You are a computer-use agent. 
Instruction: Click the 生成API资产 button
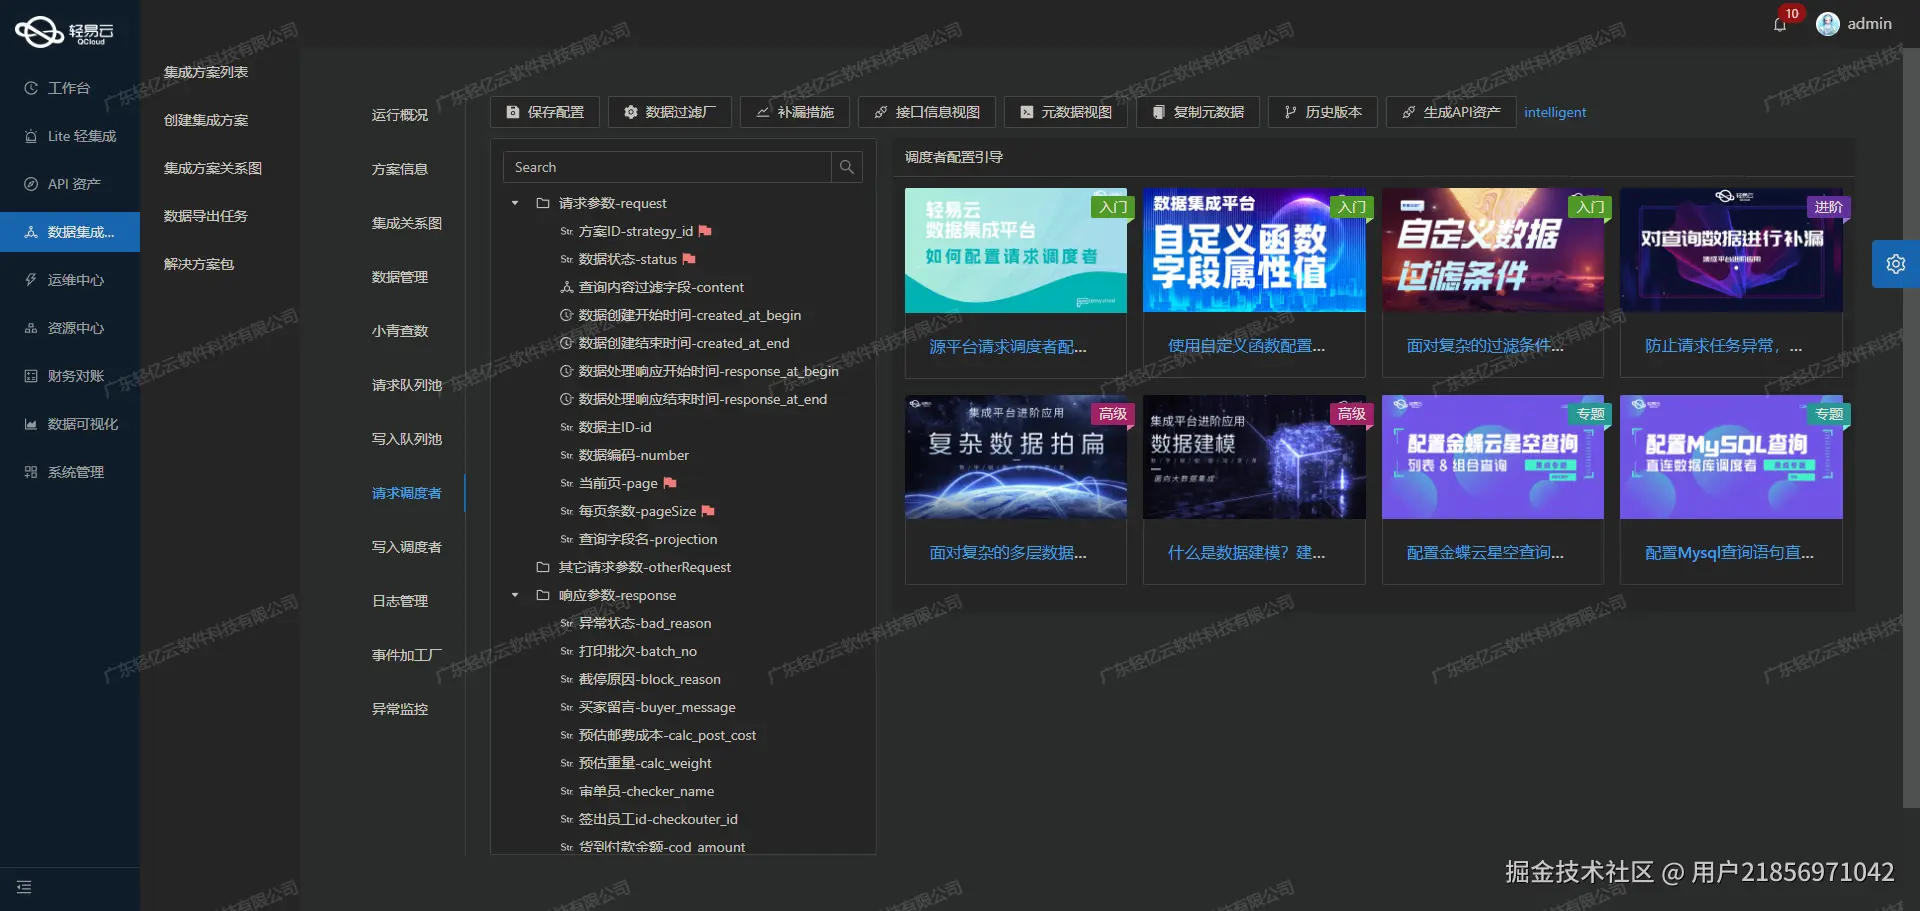pyautogui.click(x=1450, y=112)
